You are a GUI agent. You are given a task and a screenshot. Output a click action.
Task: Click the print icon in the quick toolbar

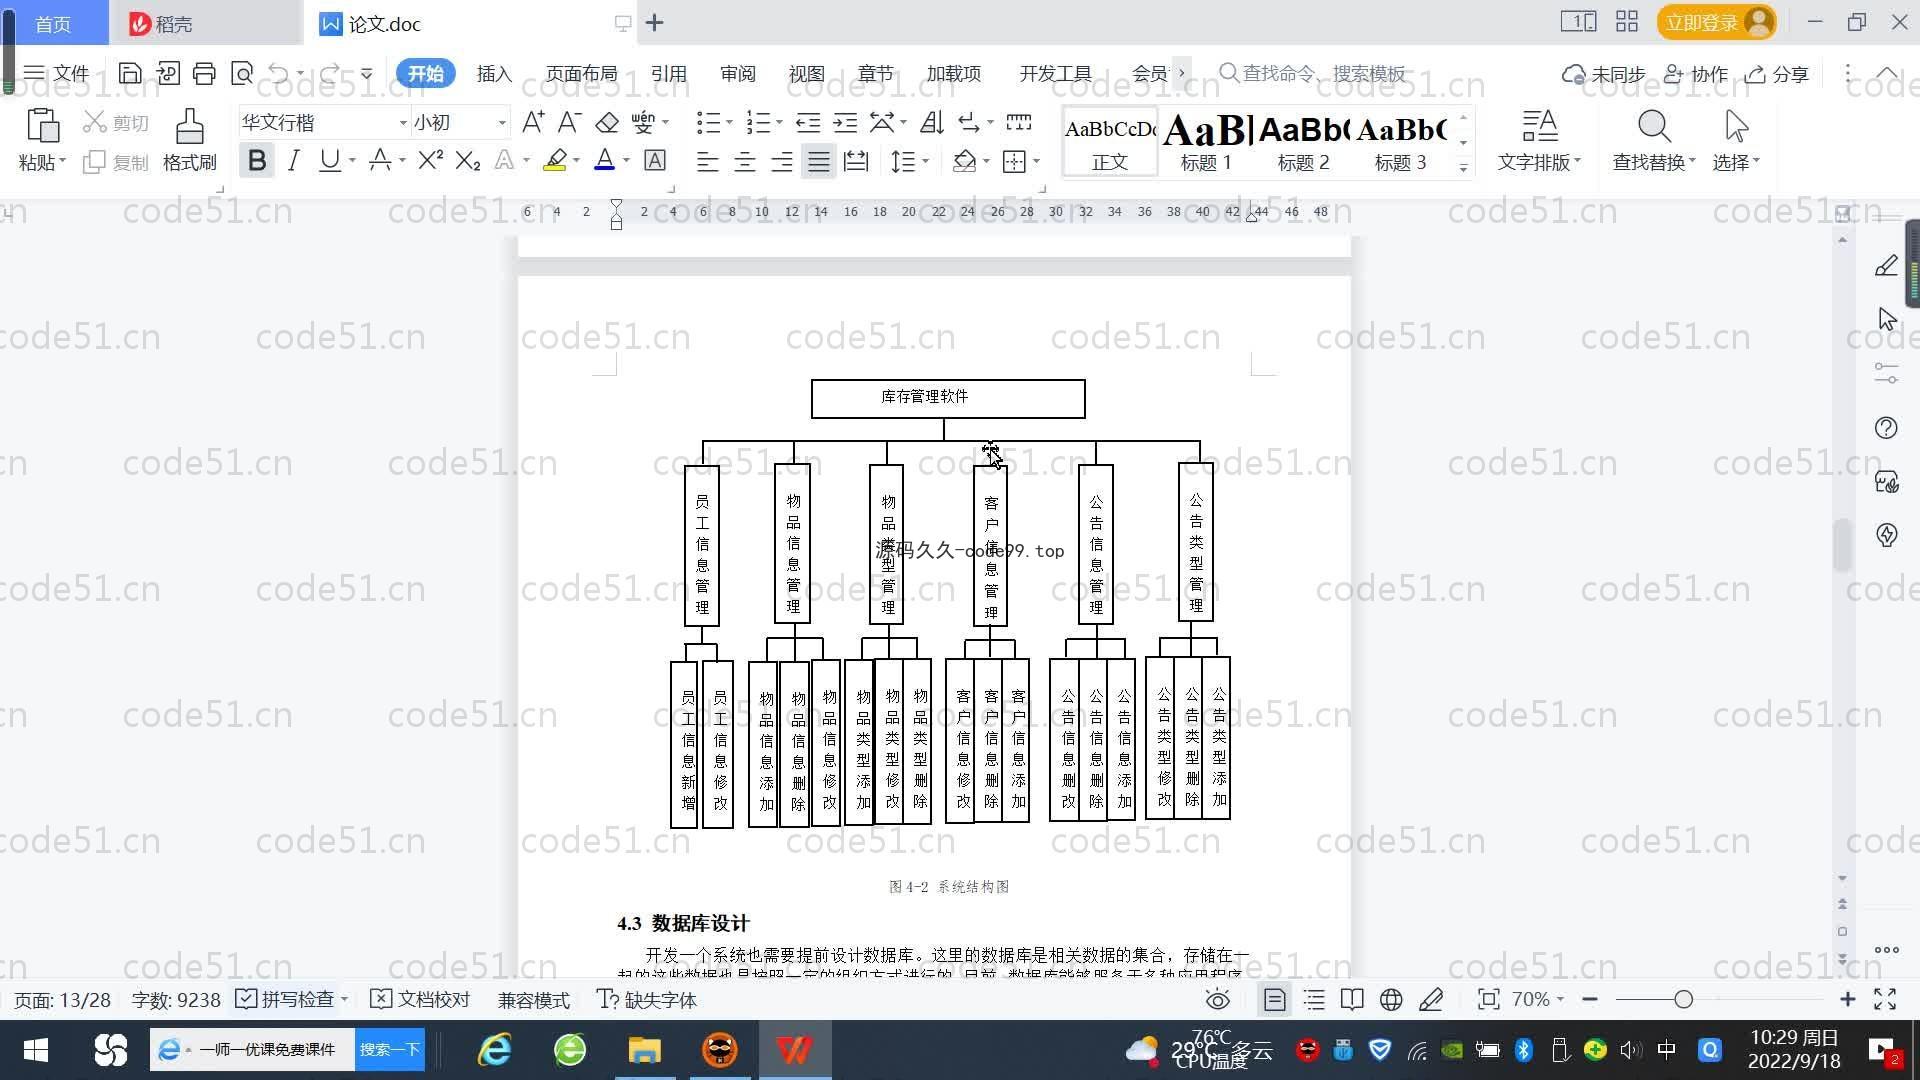(204, 73)
